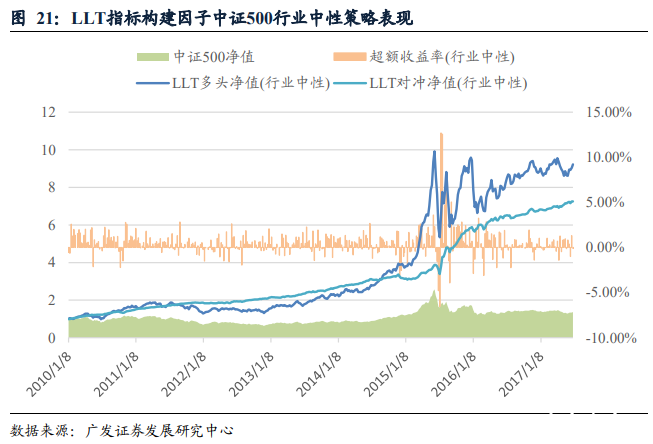653x444 pixels.
Task: Click legend label '中证500净值'
Action: click(x=214, y=57)
